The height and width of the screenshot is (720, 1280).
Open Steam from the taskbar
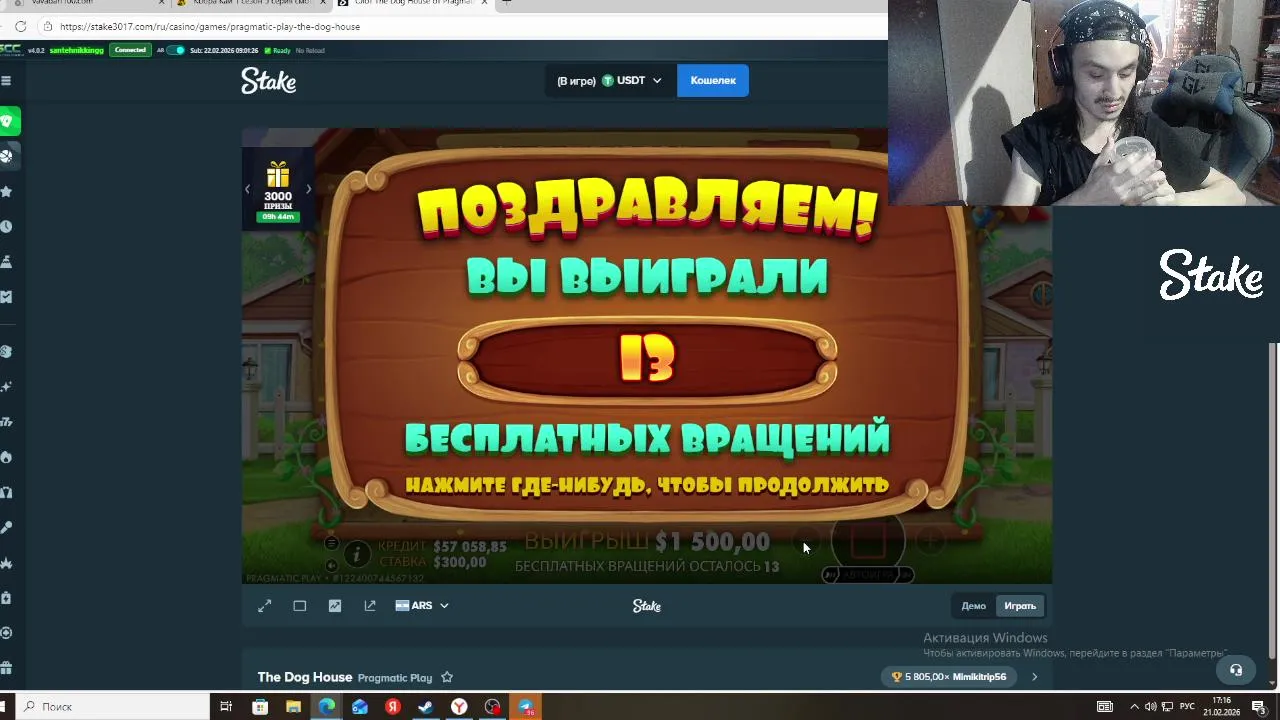coord(426,707)
